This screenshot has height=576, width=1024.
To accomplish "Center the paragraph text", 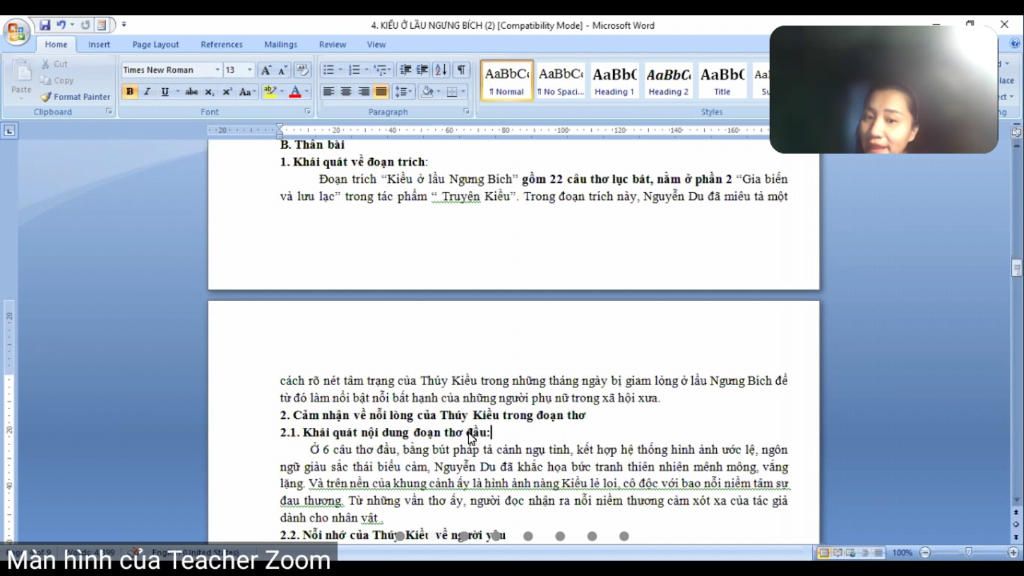I will point(345,91).
